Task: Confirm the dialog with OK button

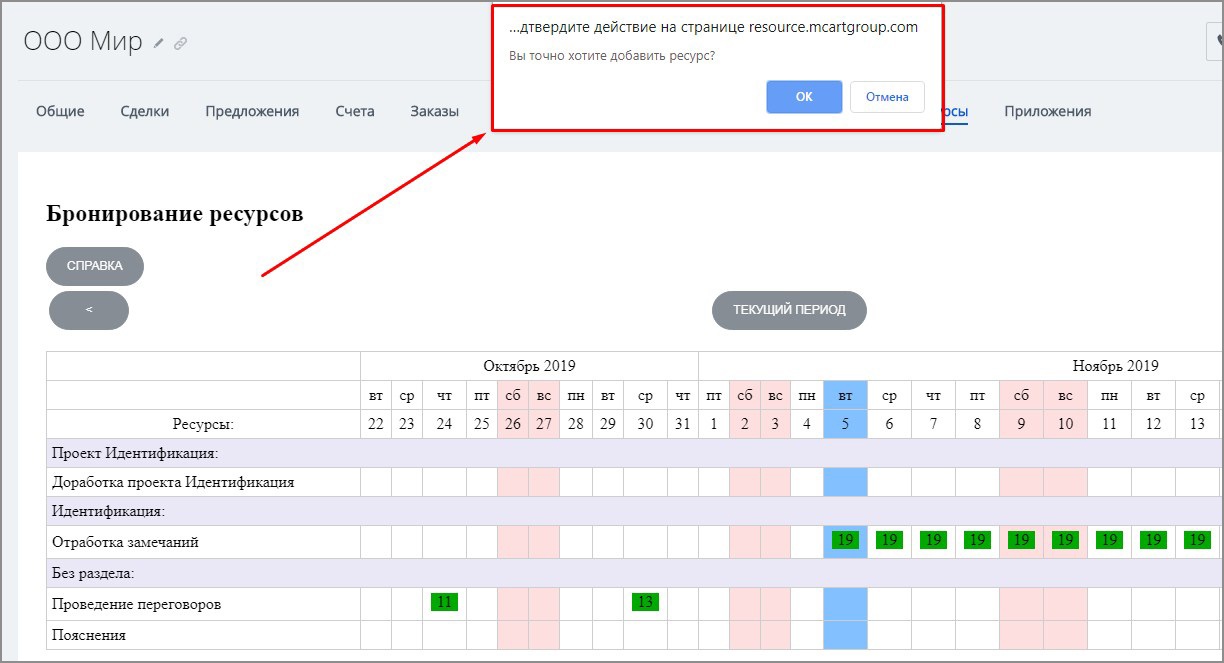Action: pos(804,97)
